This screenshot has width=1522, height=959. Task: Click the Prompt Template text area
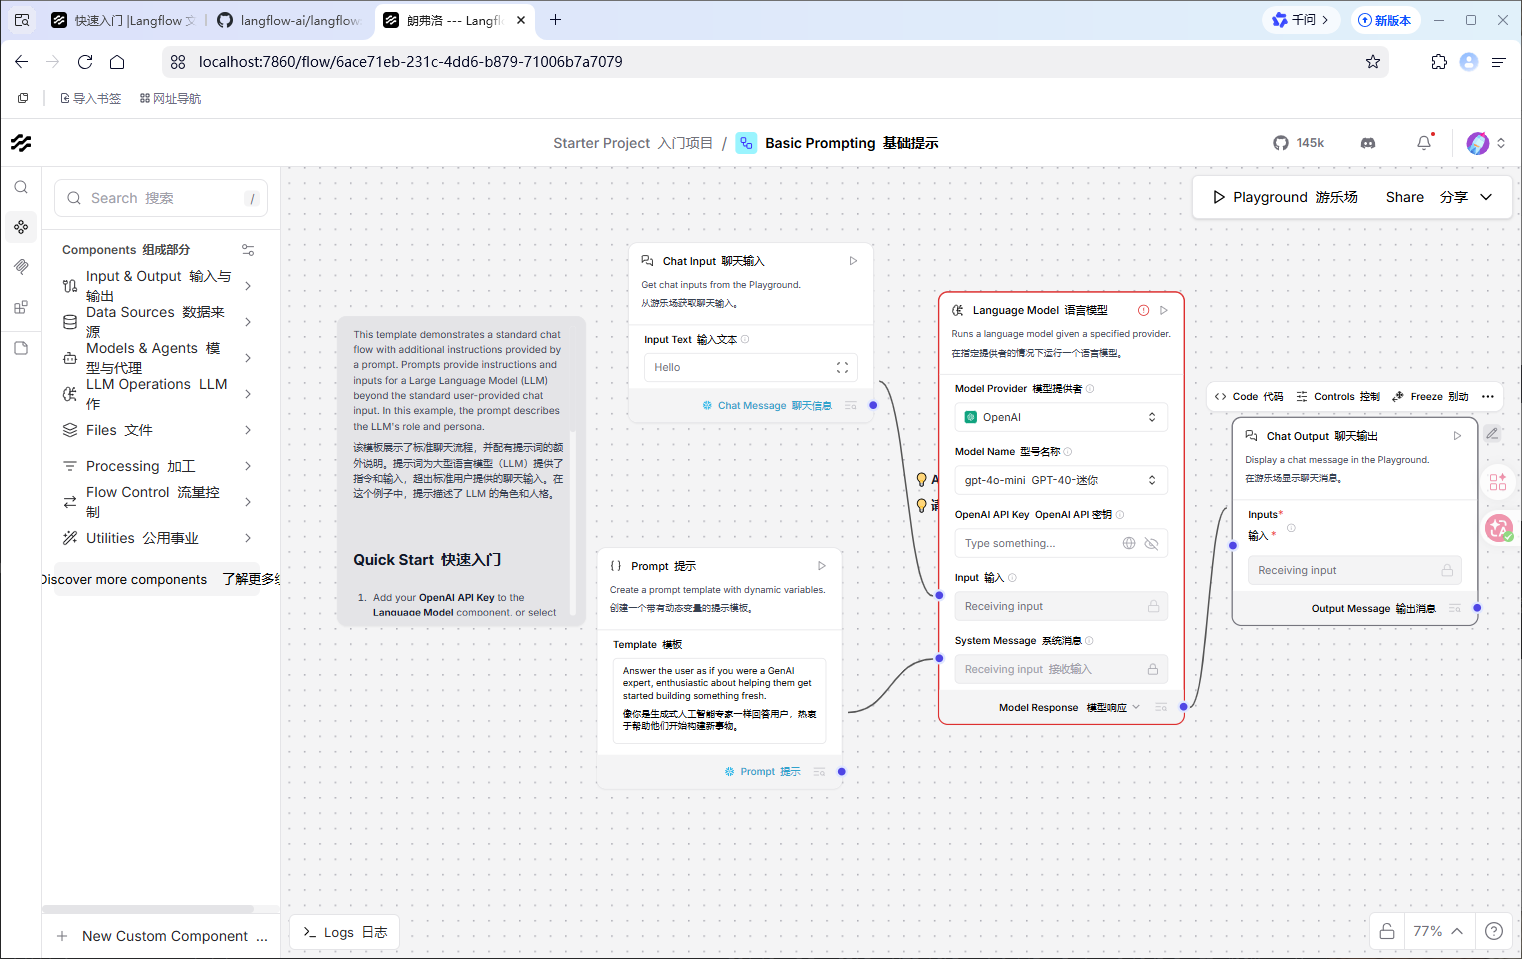pyautogui.click(x=719, y=700)
